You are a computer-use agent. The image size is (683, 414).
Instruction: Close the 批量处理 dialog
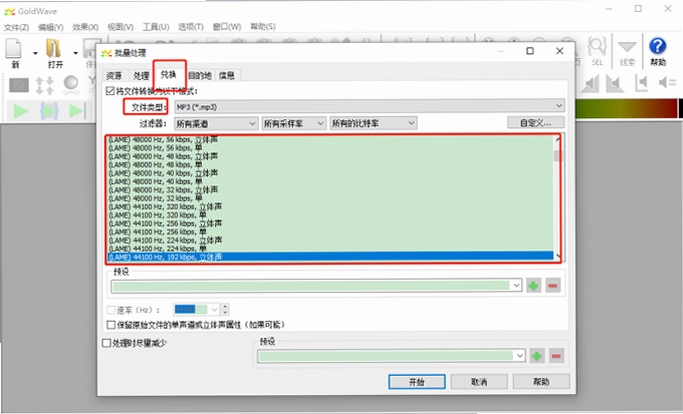point(560,51)
